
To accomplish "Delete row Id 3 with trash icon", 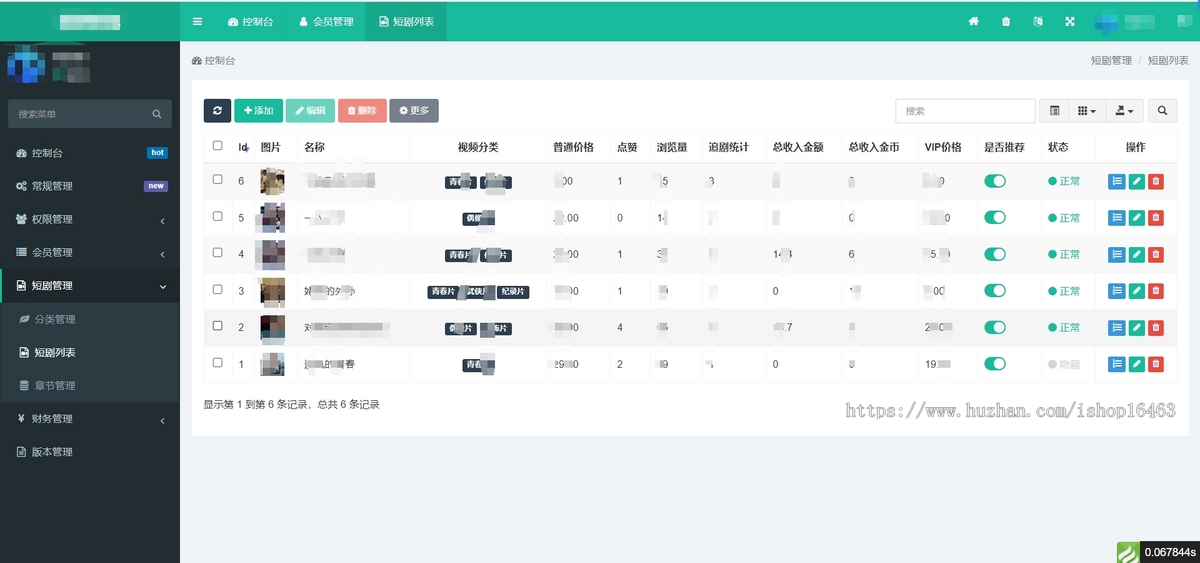I will 1156,291.
